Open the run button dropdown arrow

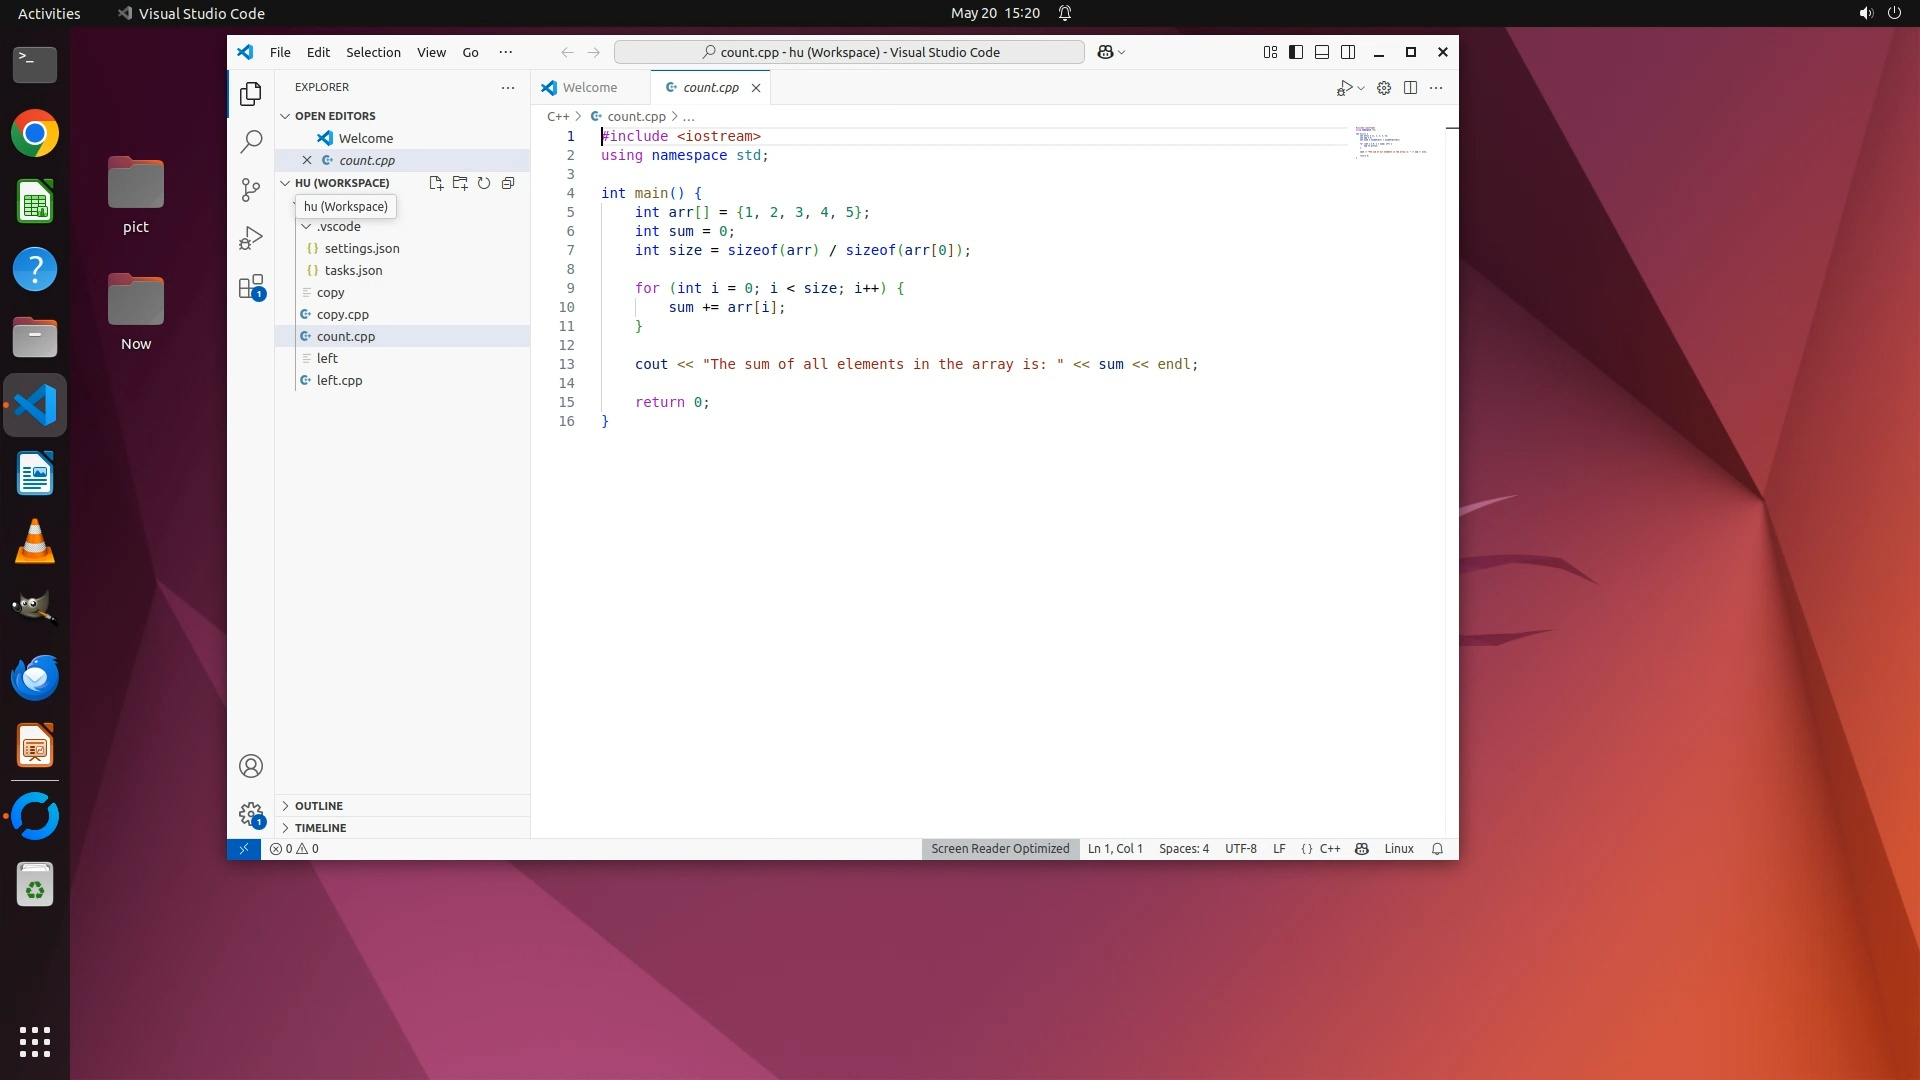pyautogui.click(x=1361, y=88)
